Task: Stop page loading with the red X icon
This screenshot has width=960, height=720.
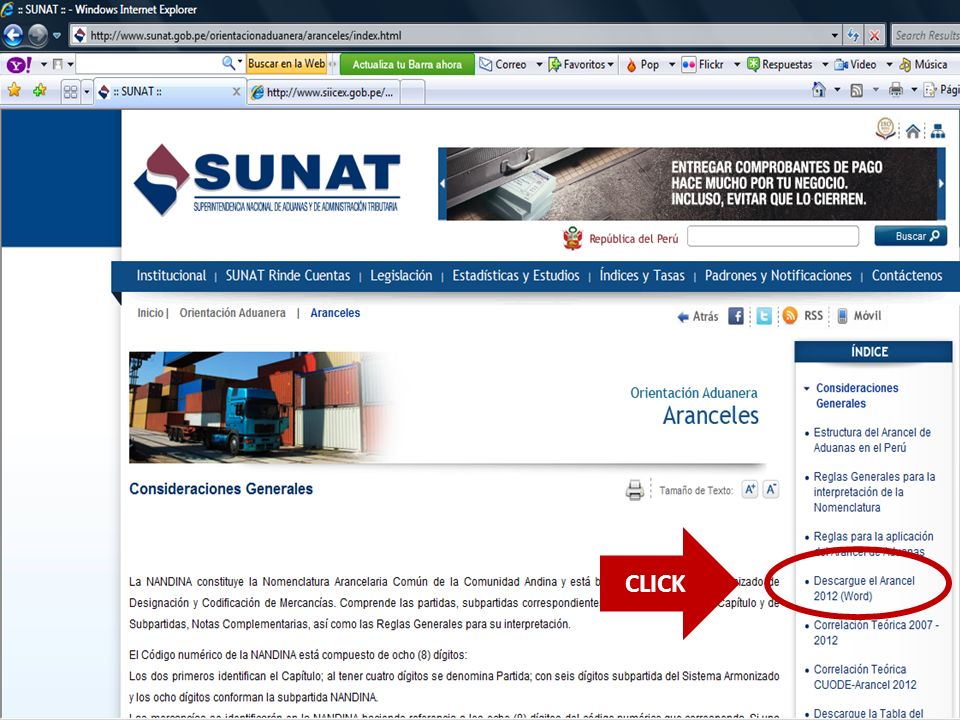Action: [x=874, y=36]
